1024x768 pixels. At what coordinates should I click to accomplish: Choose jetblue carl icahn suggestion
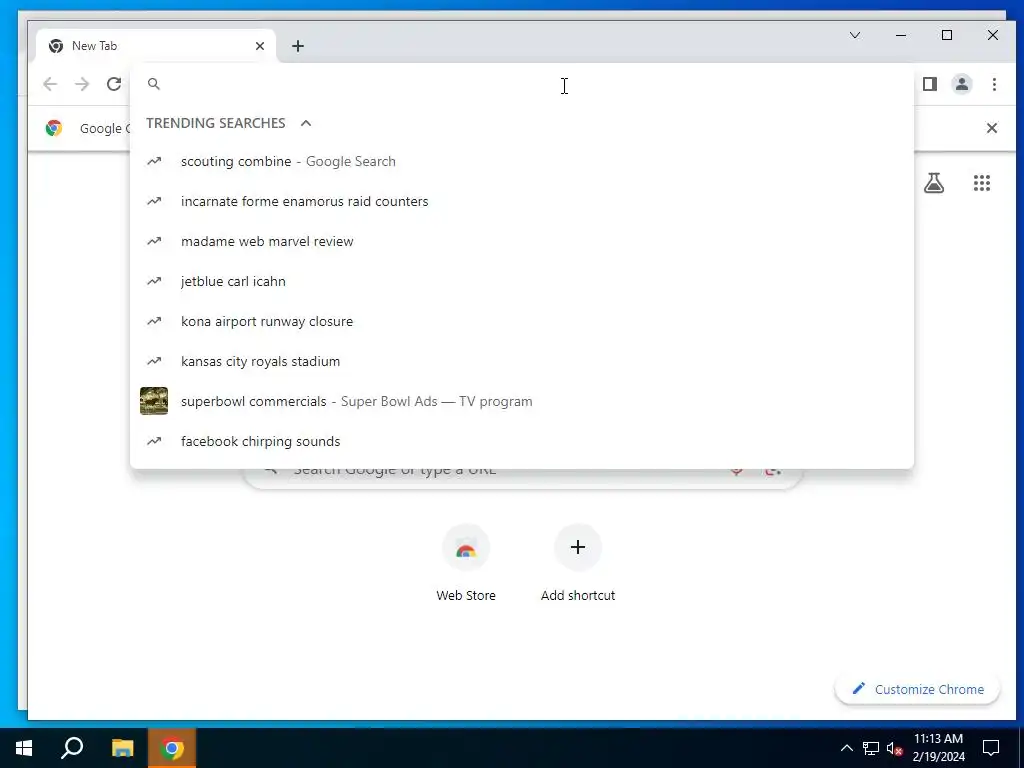[522, 281]
